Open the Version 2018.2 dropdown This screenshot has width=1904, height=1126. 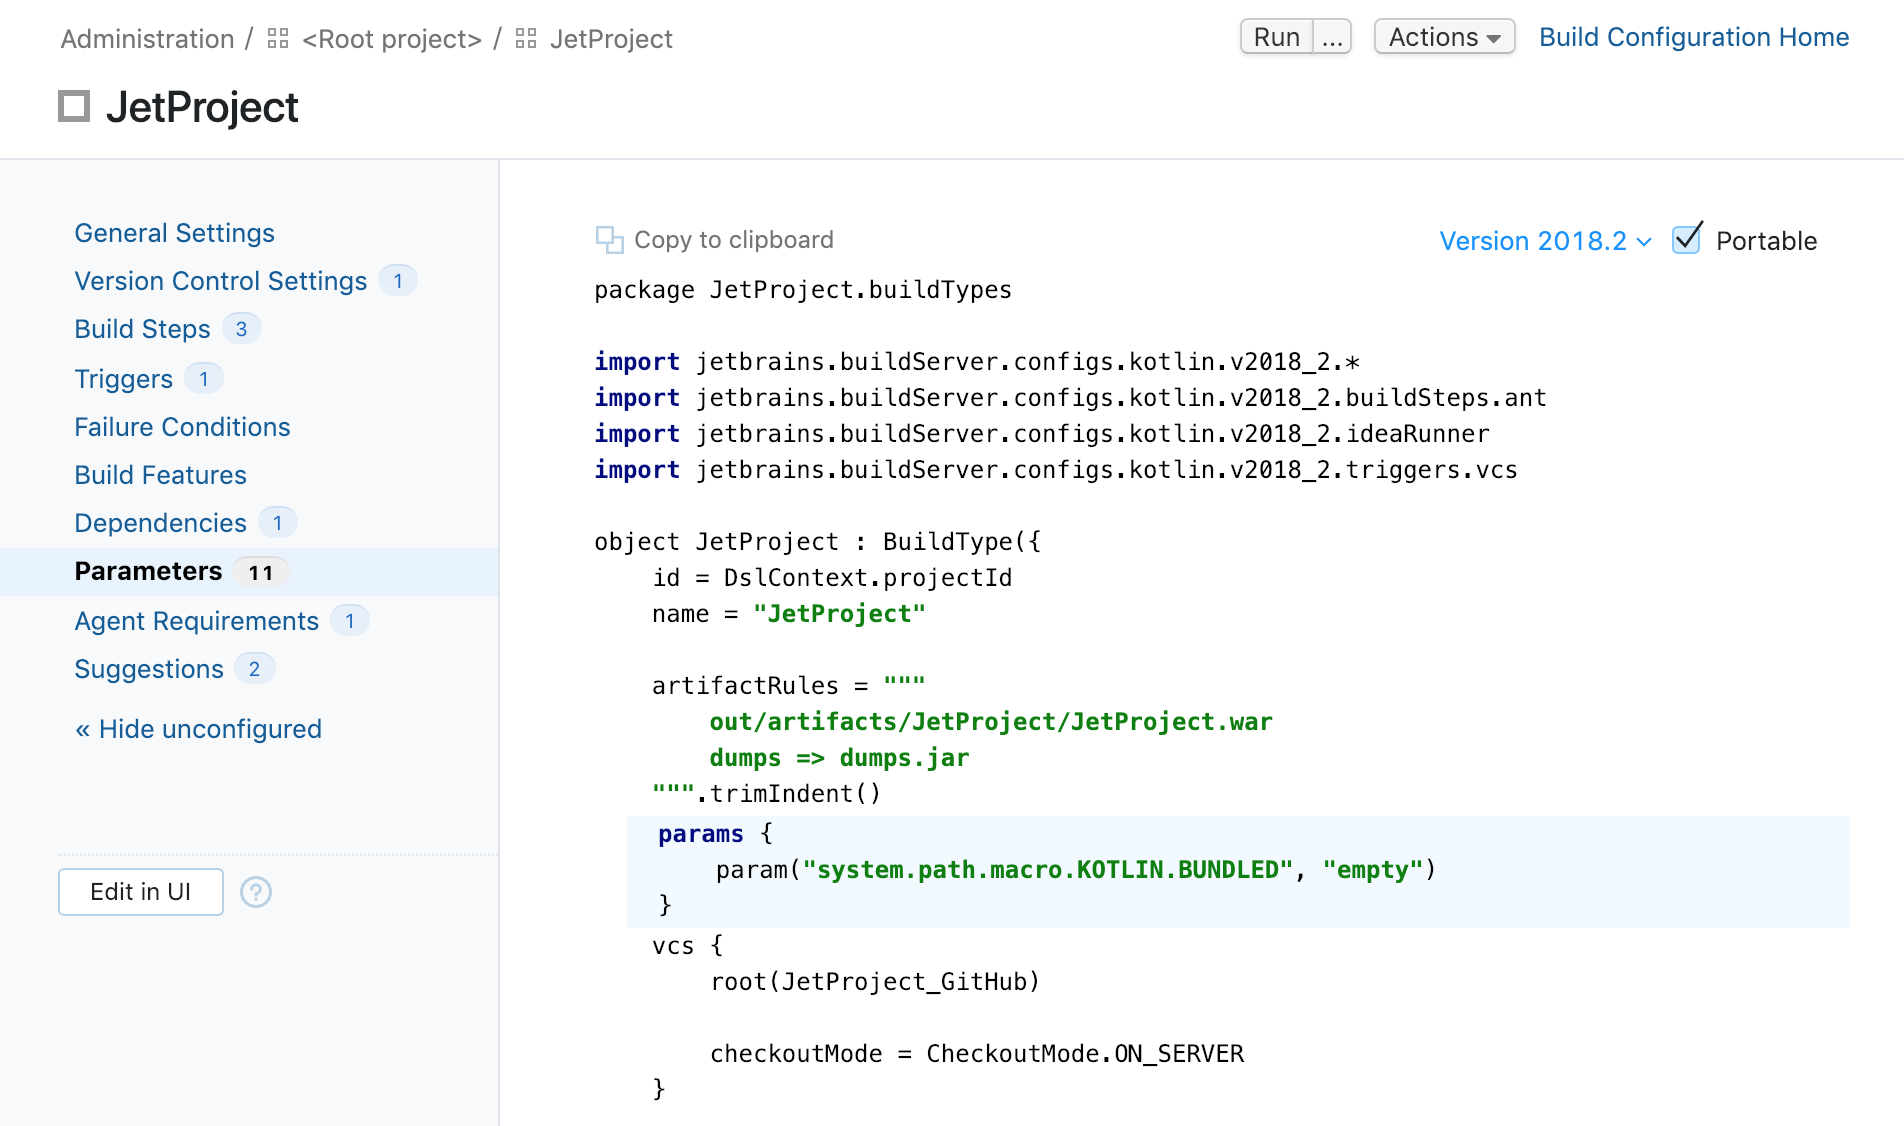(1545, 241)
